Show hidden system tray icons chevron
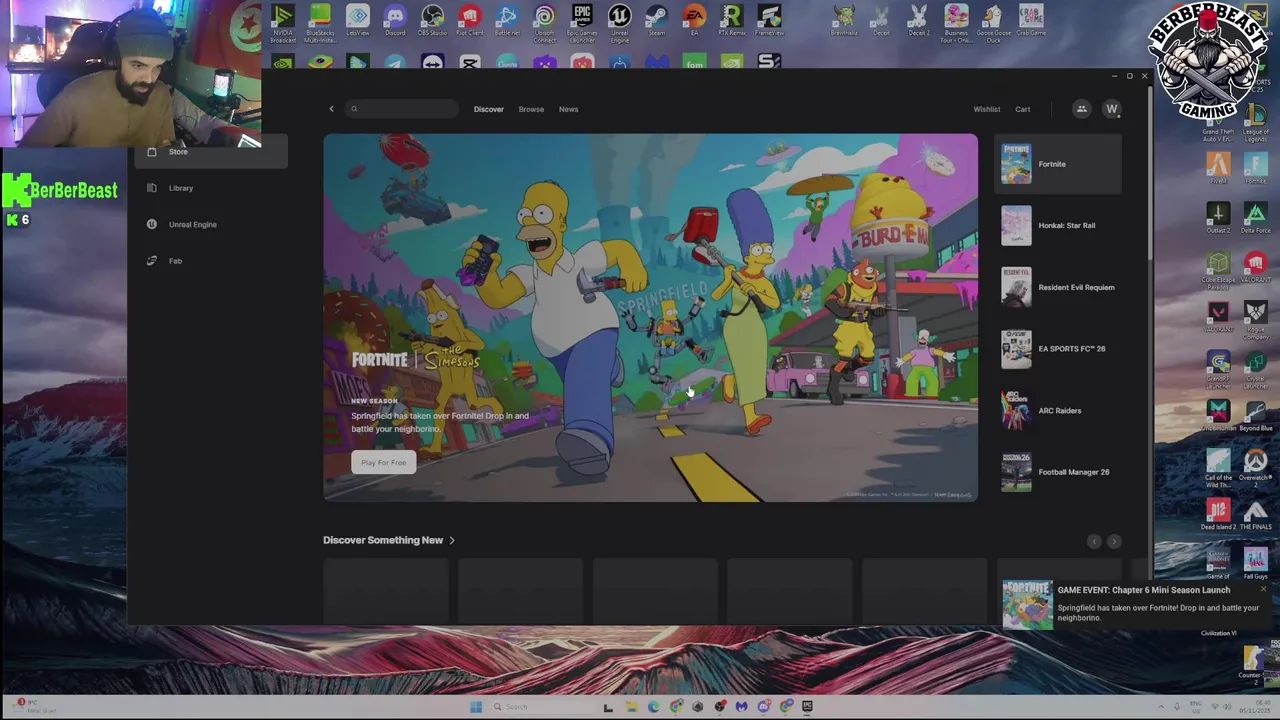Viewport: 1280px width, 720px height. [1161, 707]
